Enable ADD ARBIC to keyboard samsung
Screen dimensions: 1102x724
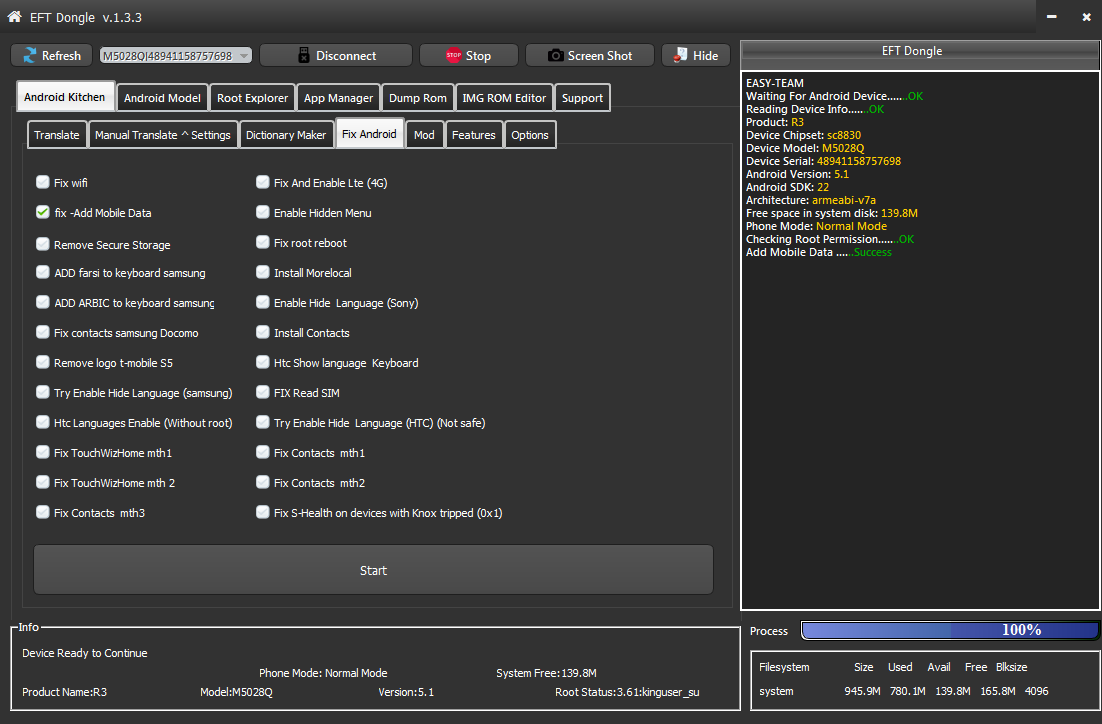tap(43, 302)
